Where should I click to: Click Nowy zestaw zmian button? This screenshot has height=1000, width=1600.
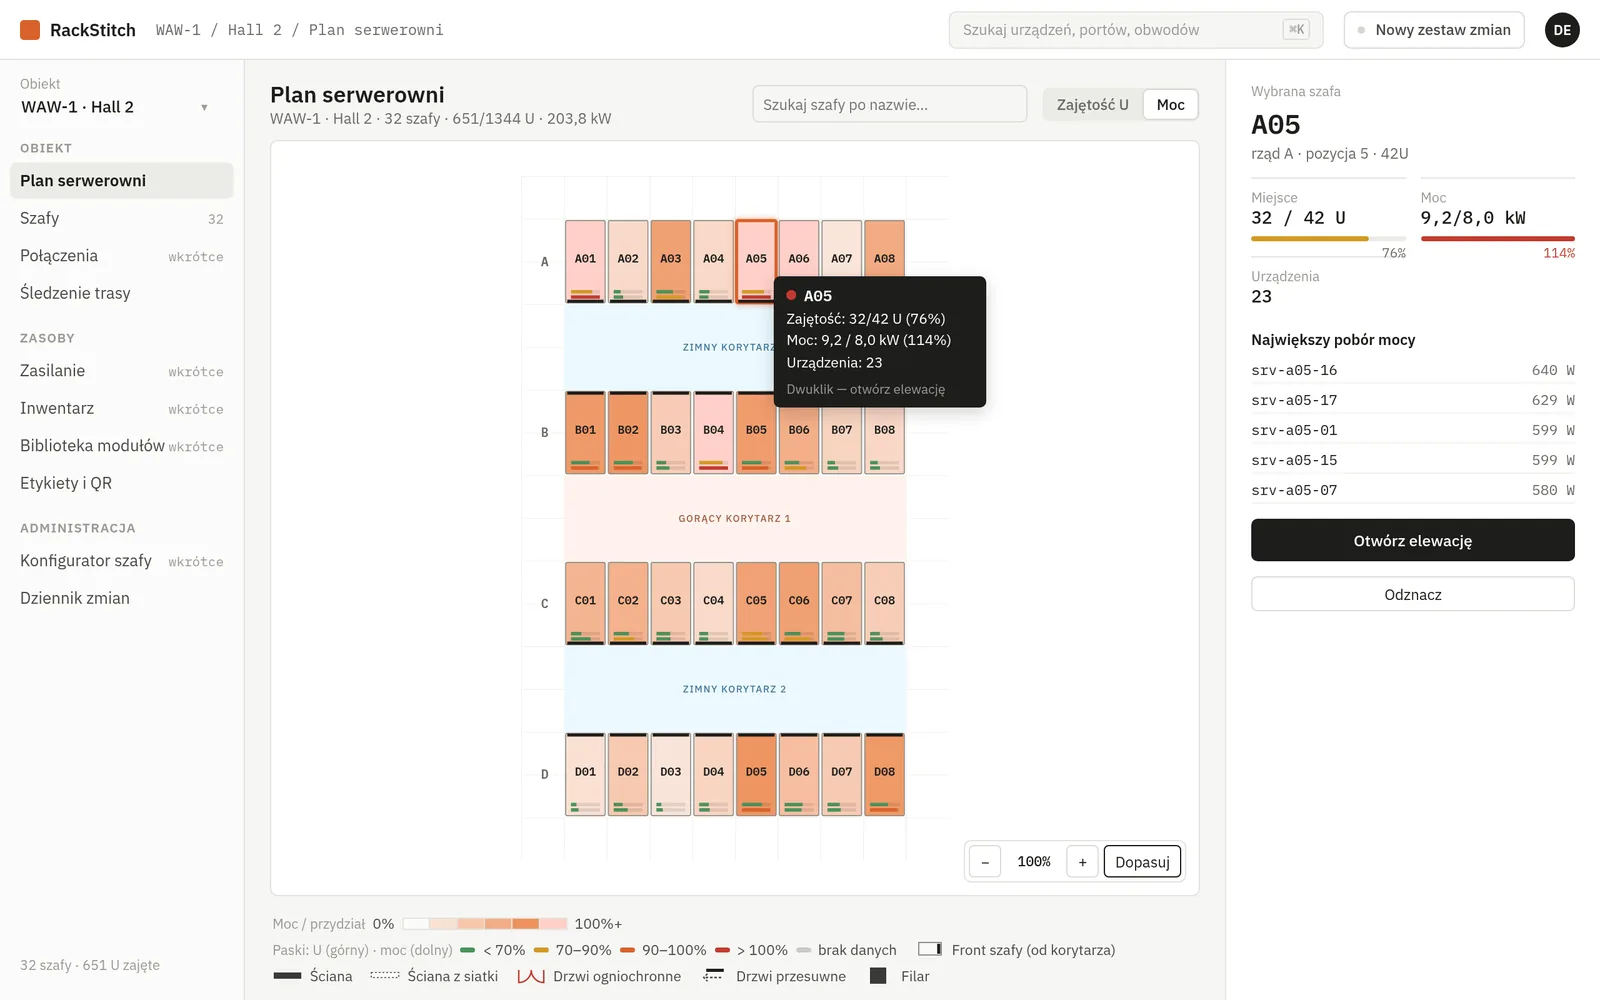click(1434, 30)
